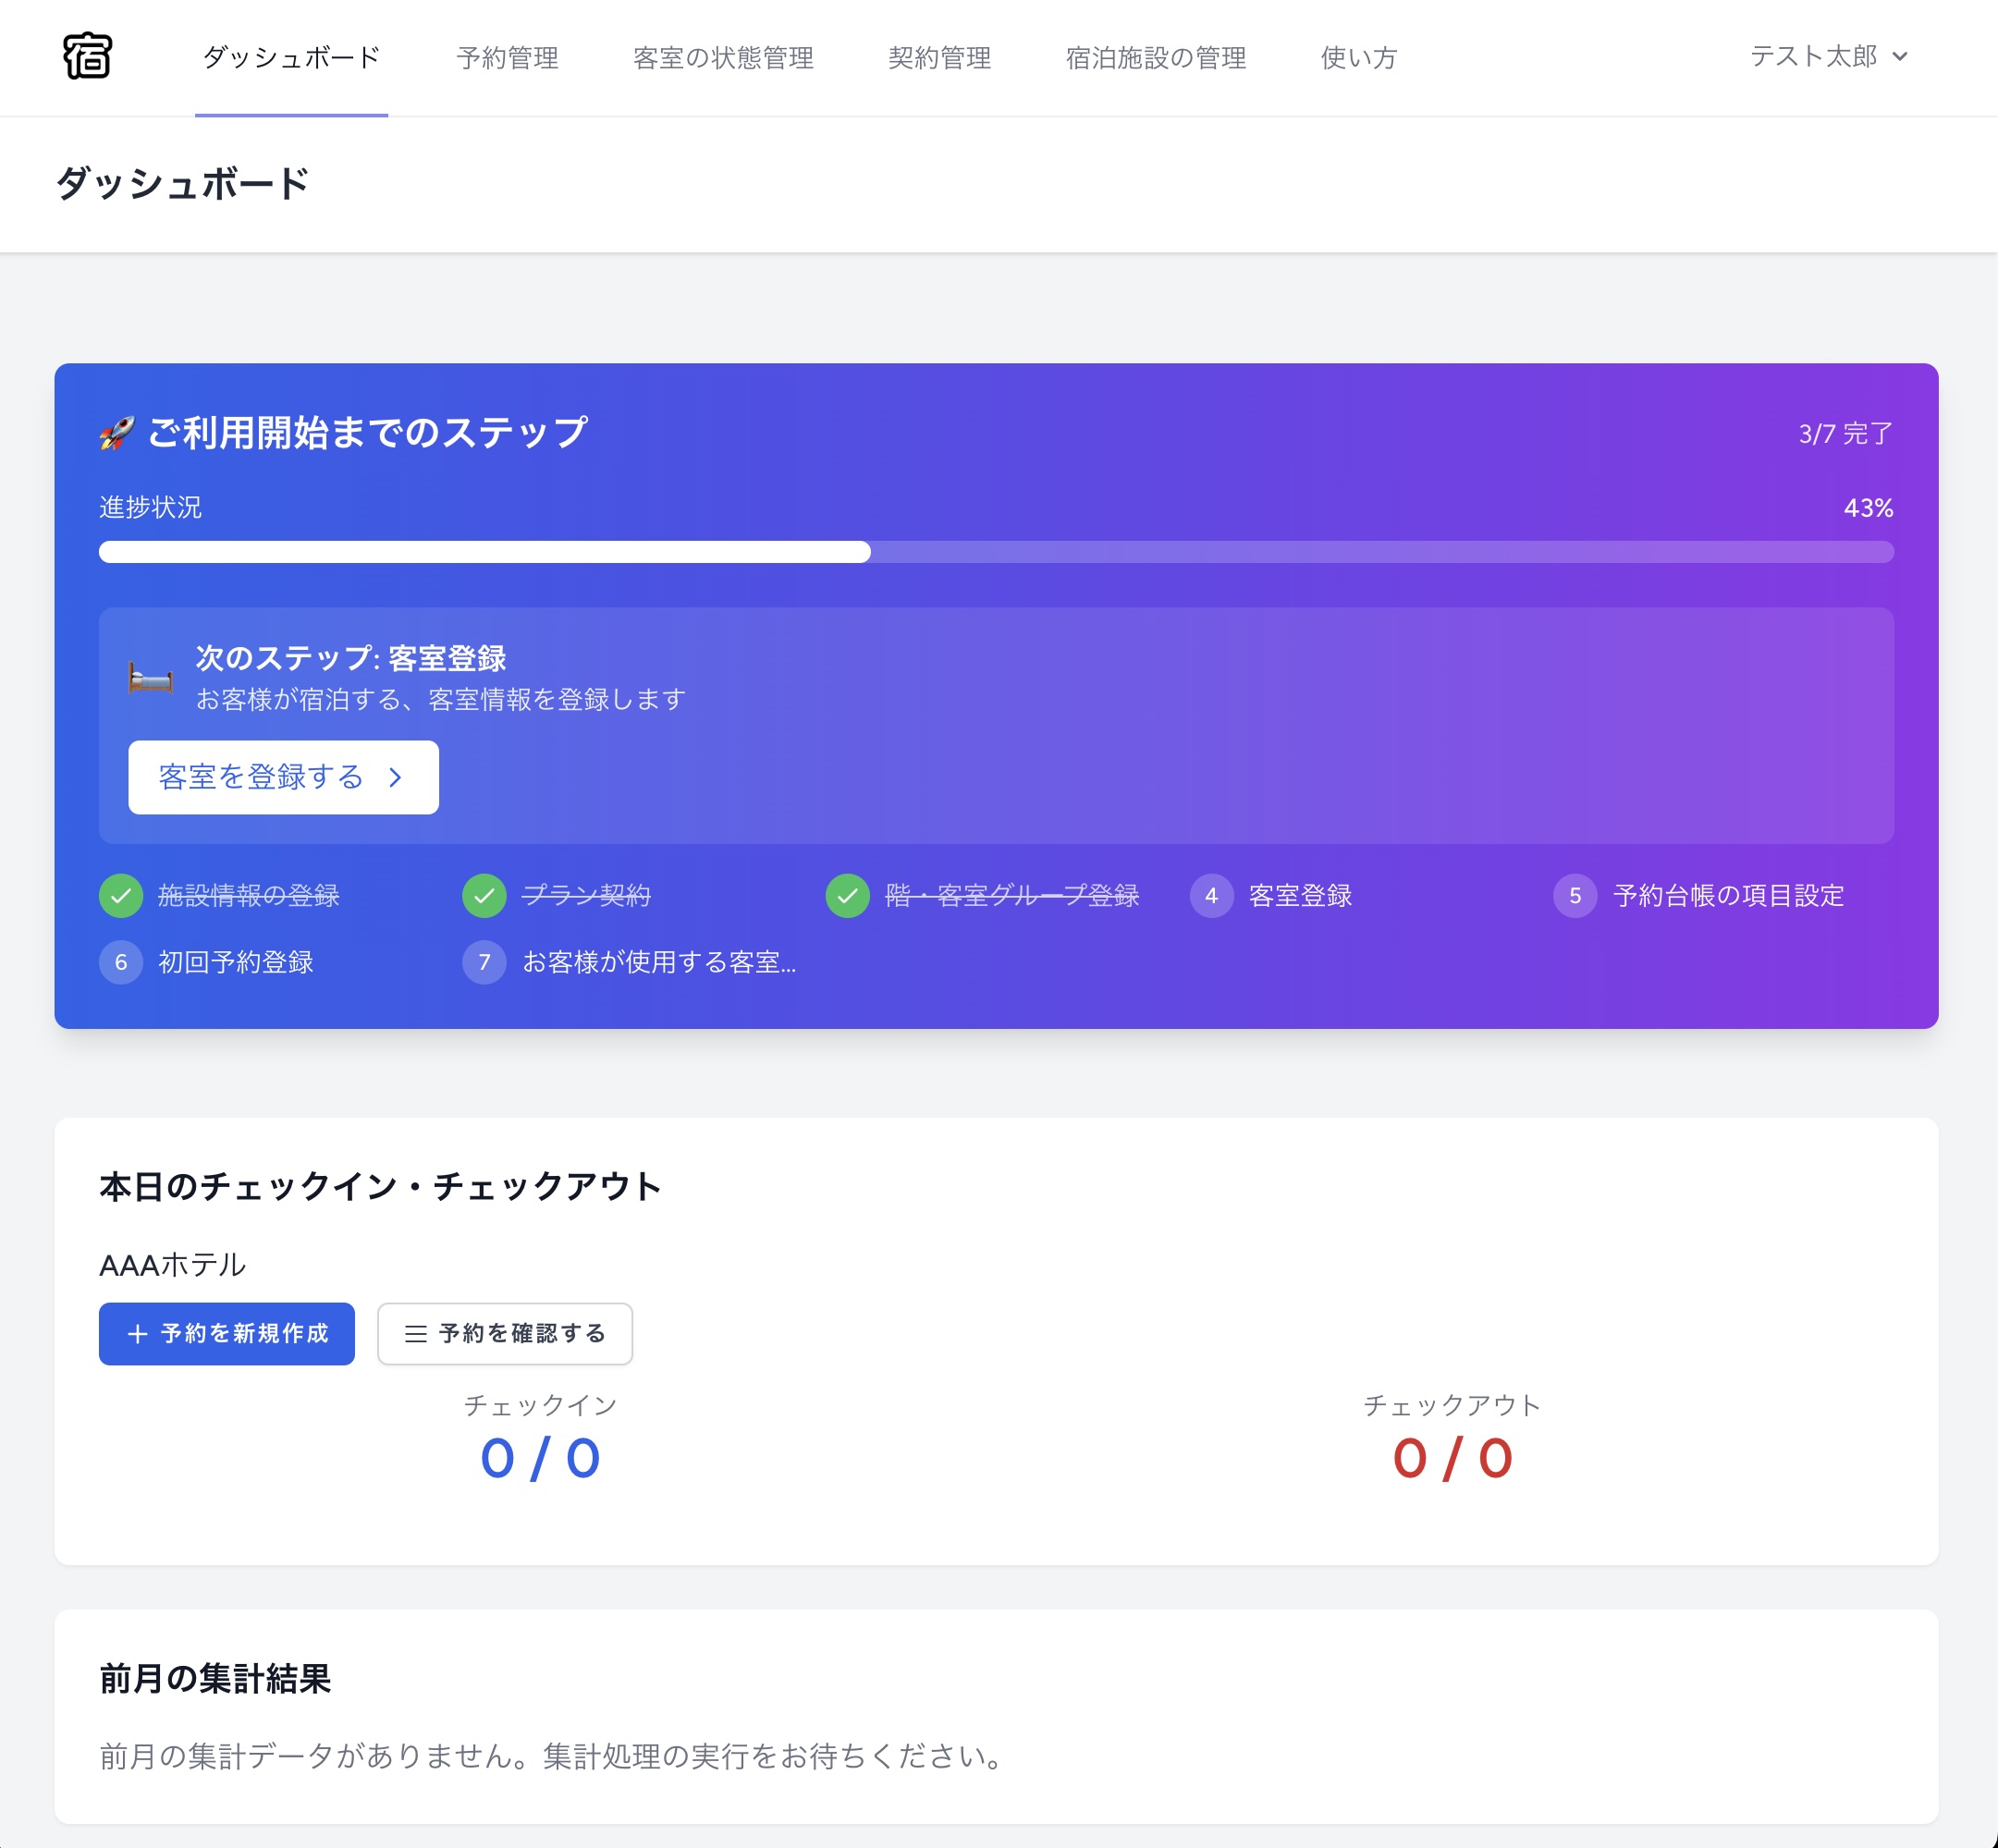The height and width of the screenshot is (1848, 1998).
Task: Click the 43% progress bar
Action: pos(995,551)
